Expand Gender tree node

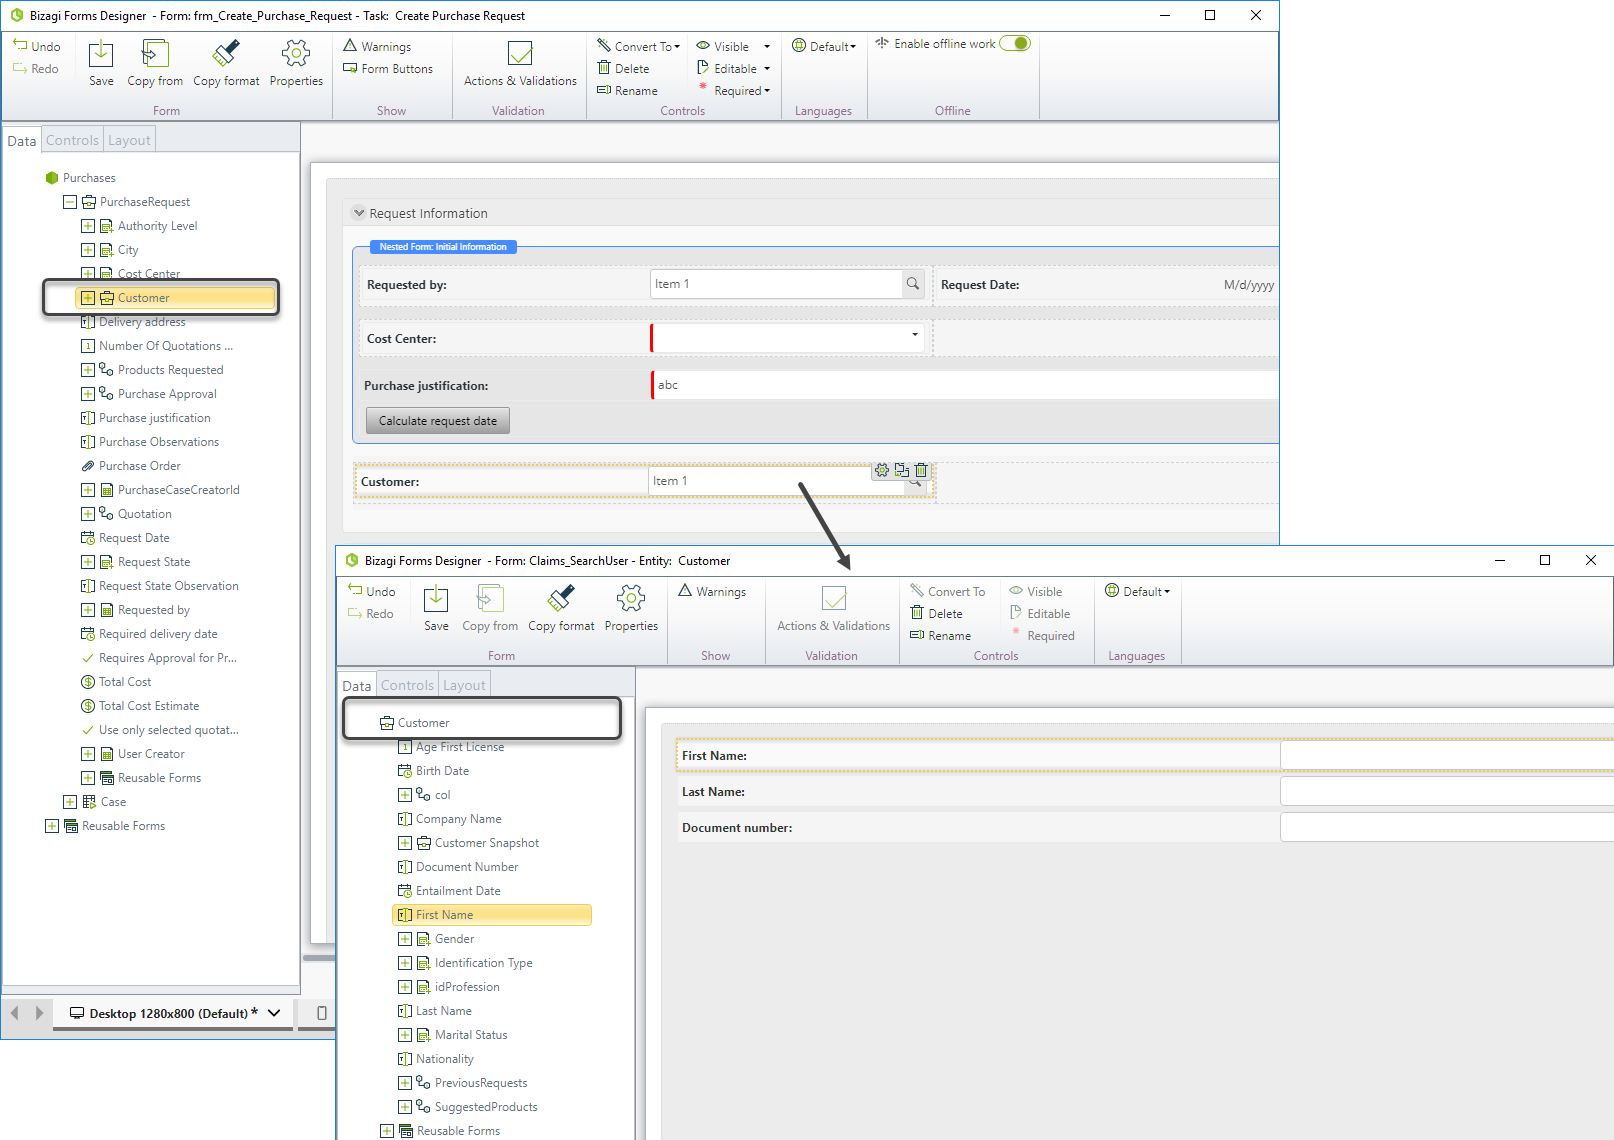click(405, 939)
